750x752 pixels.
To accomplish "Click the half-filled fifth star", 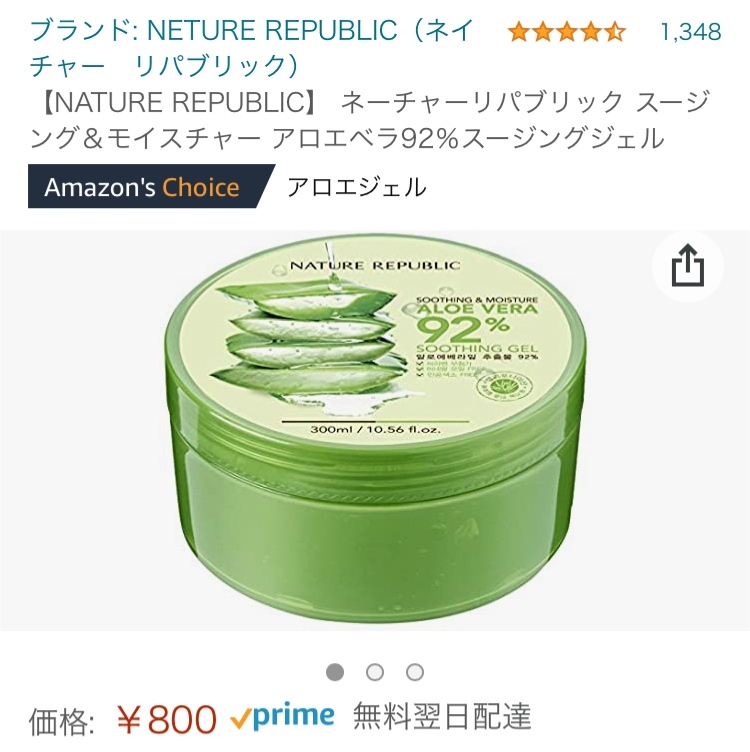I will click(615, 32).
